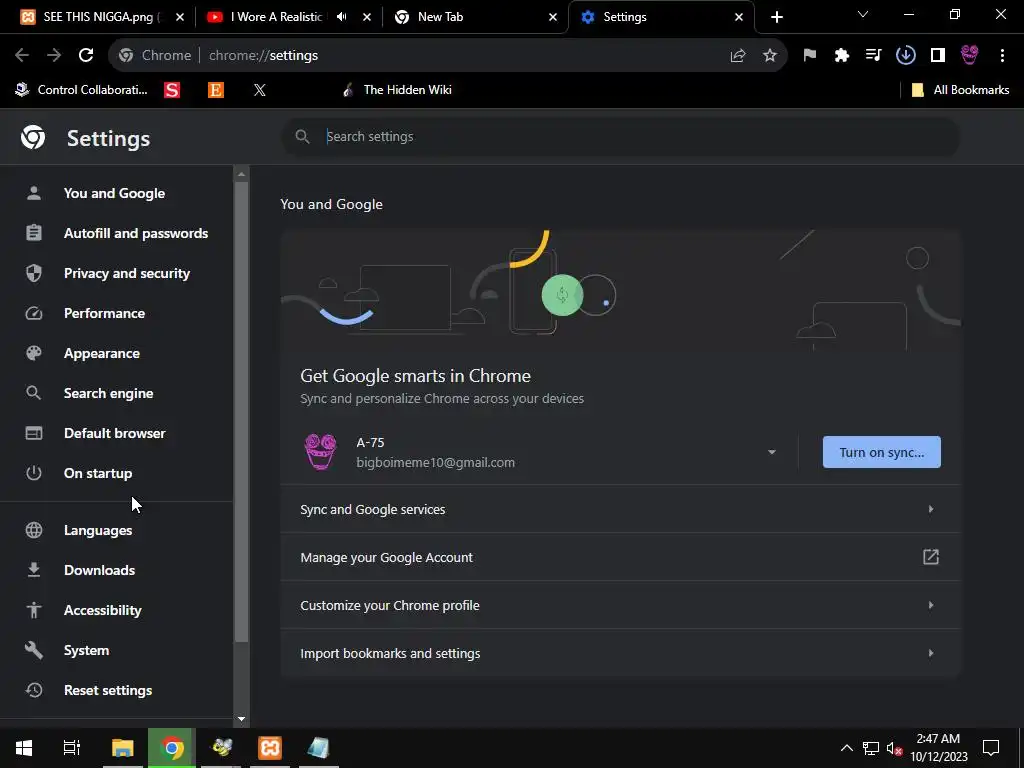Click the Chrome site info chip

coord(156,56)
